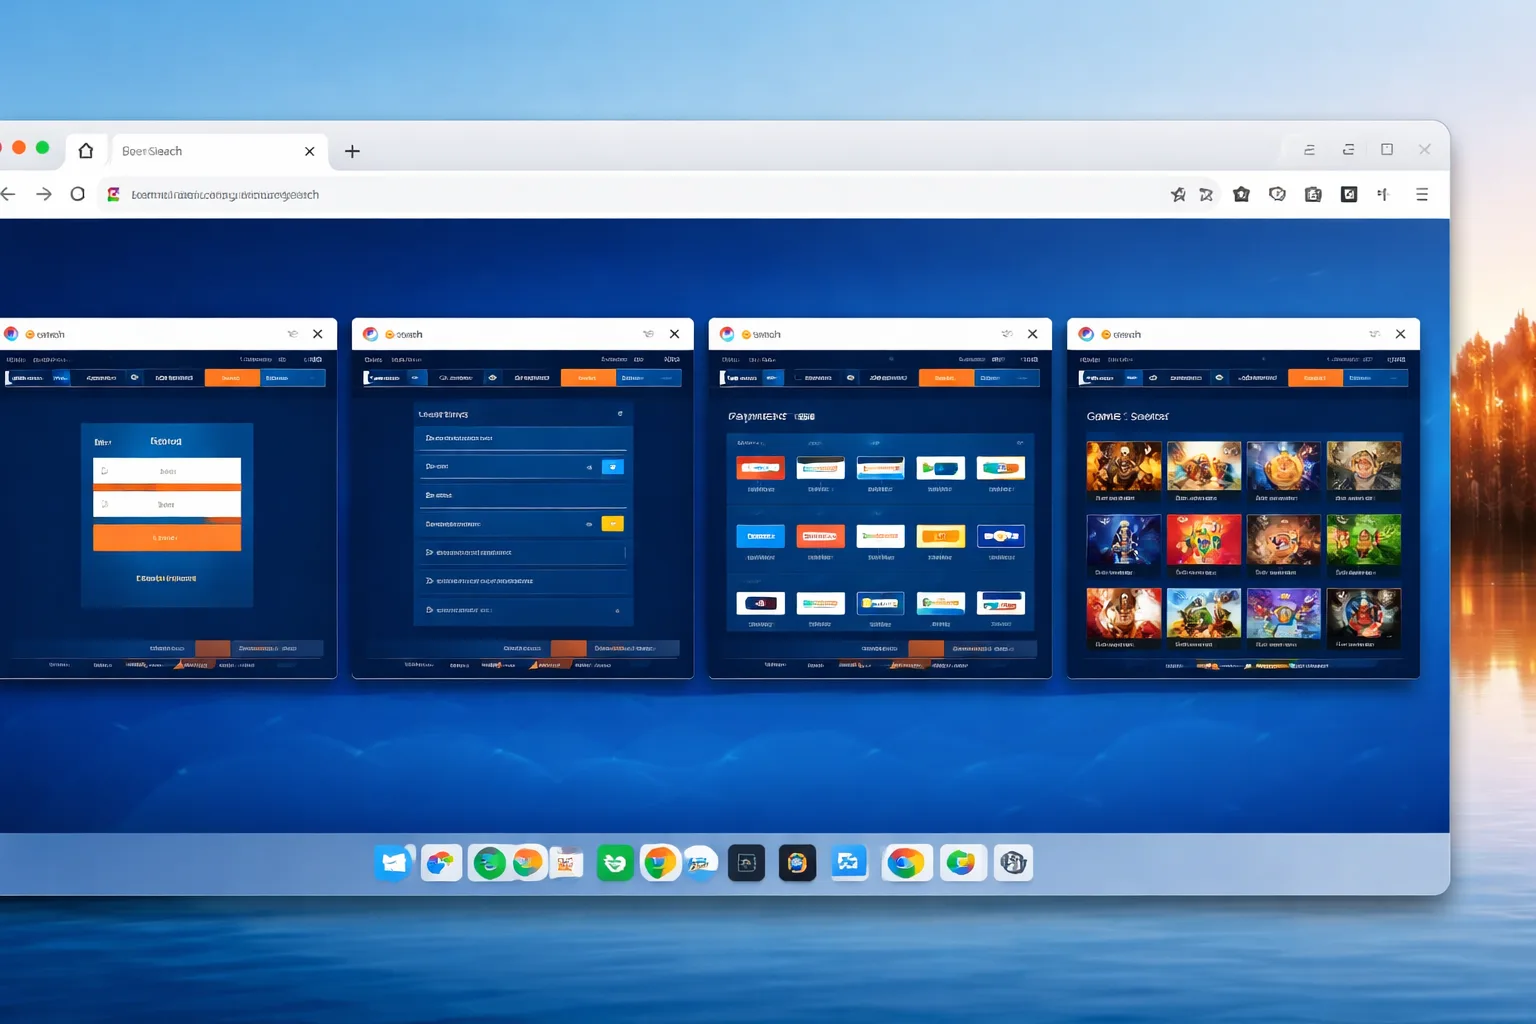Image resolution: width=1536 pixels, height=1024 pixels.
Task: Select orange tab in login window navbar
Action: coord(232,378)
